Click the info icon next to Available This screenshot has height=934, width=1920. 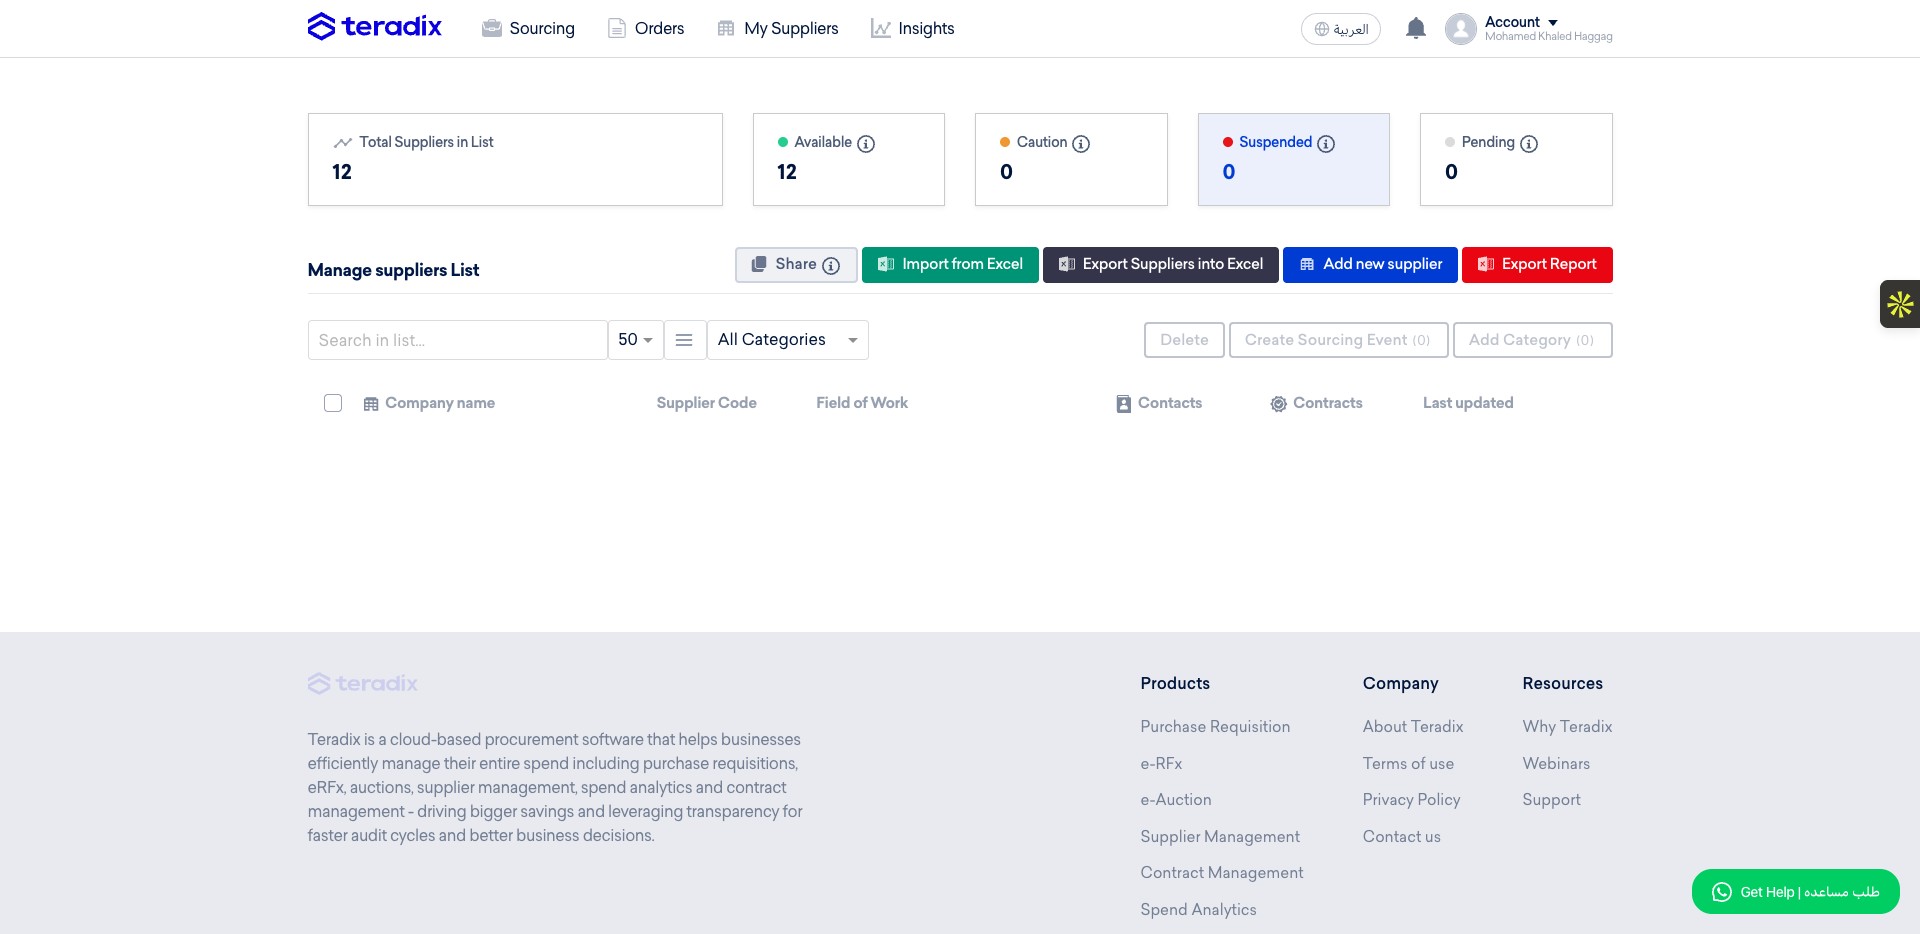click(866, 144)
